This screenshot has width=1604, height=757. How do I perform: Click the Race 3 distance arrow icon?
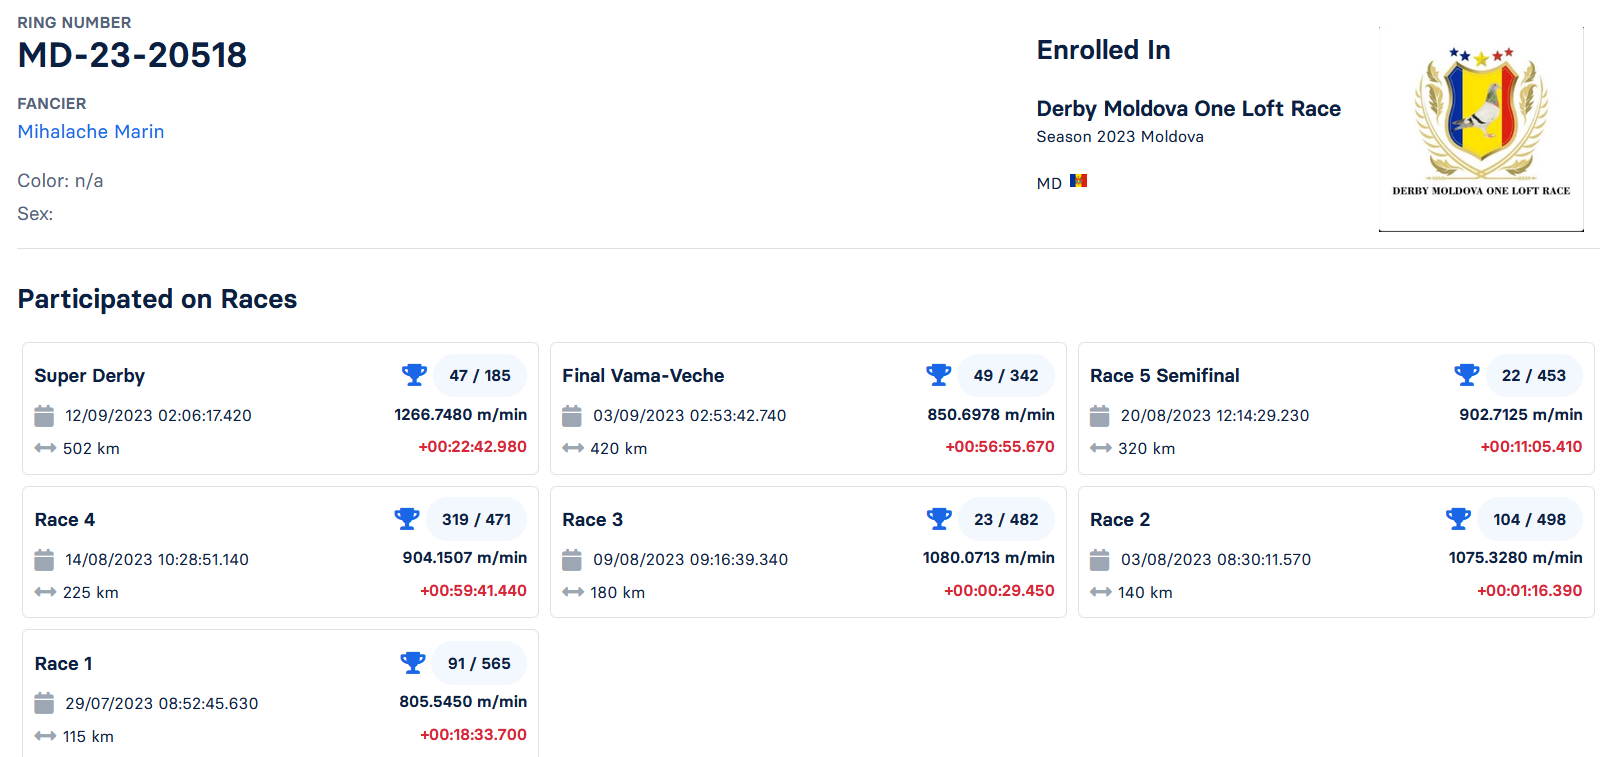point(572,592)
